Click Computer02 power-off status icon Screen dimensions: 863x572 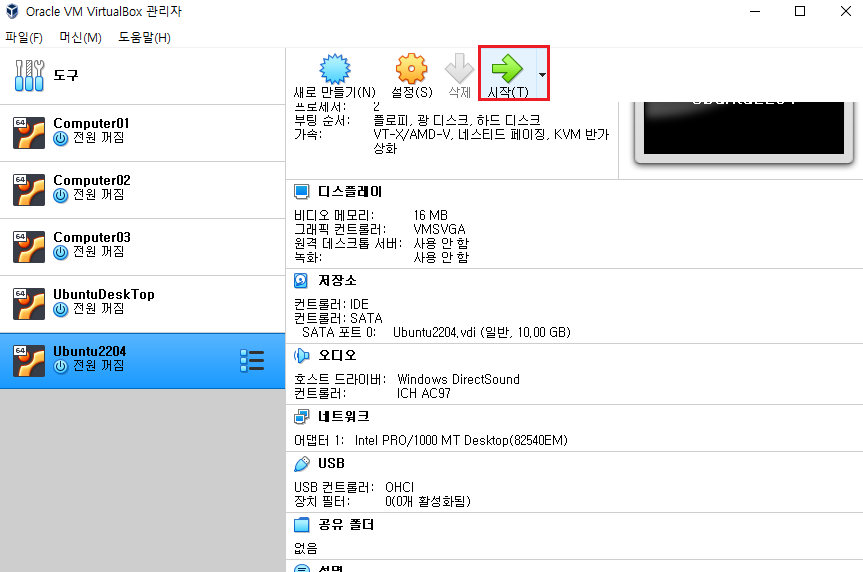[x=61, y=195]
